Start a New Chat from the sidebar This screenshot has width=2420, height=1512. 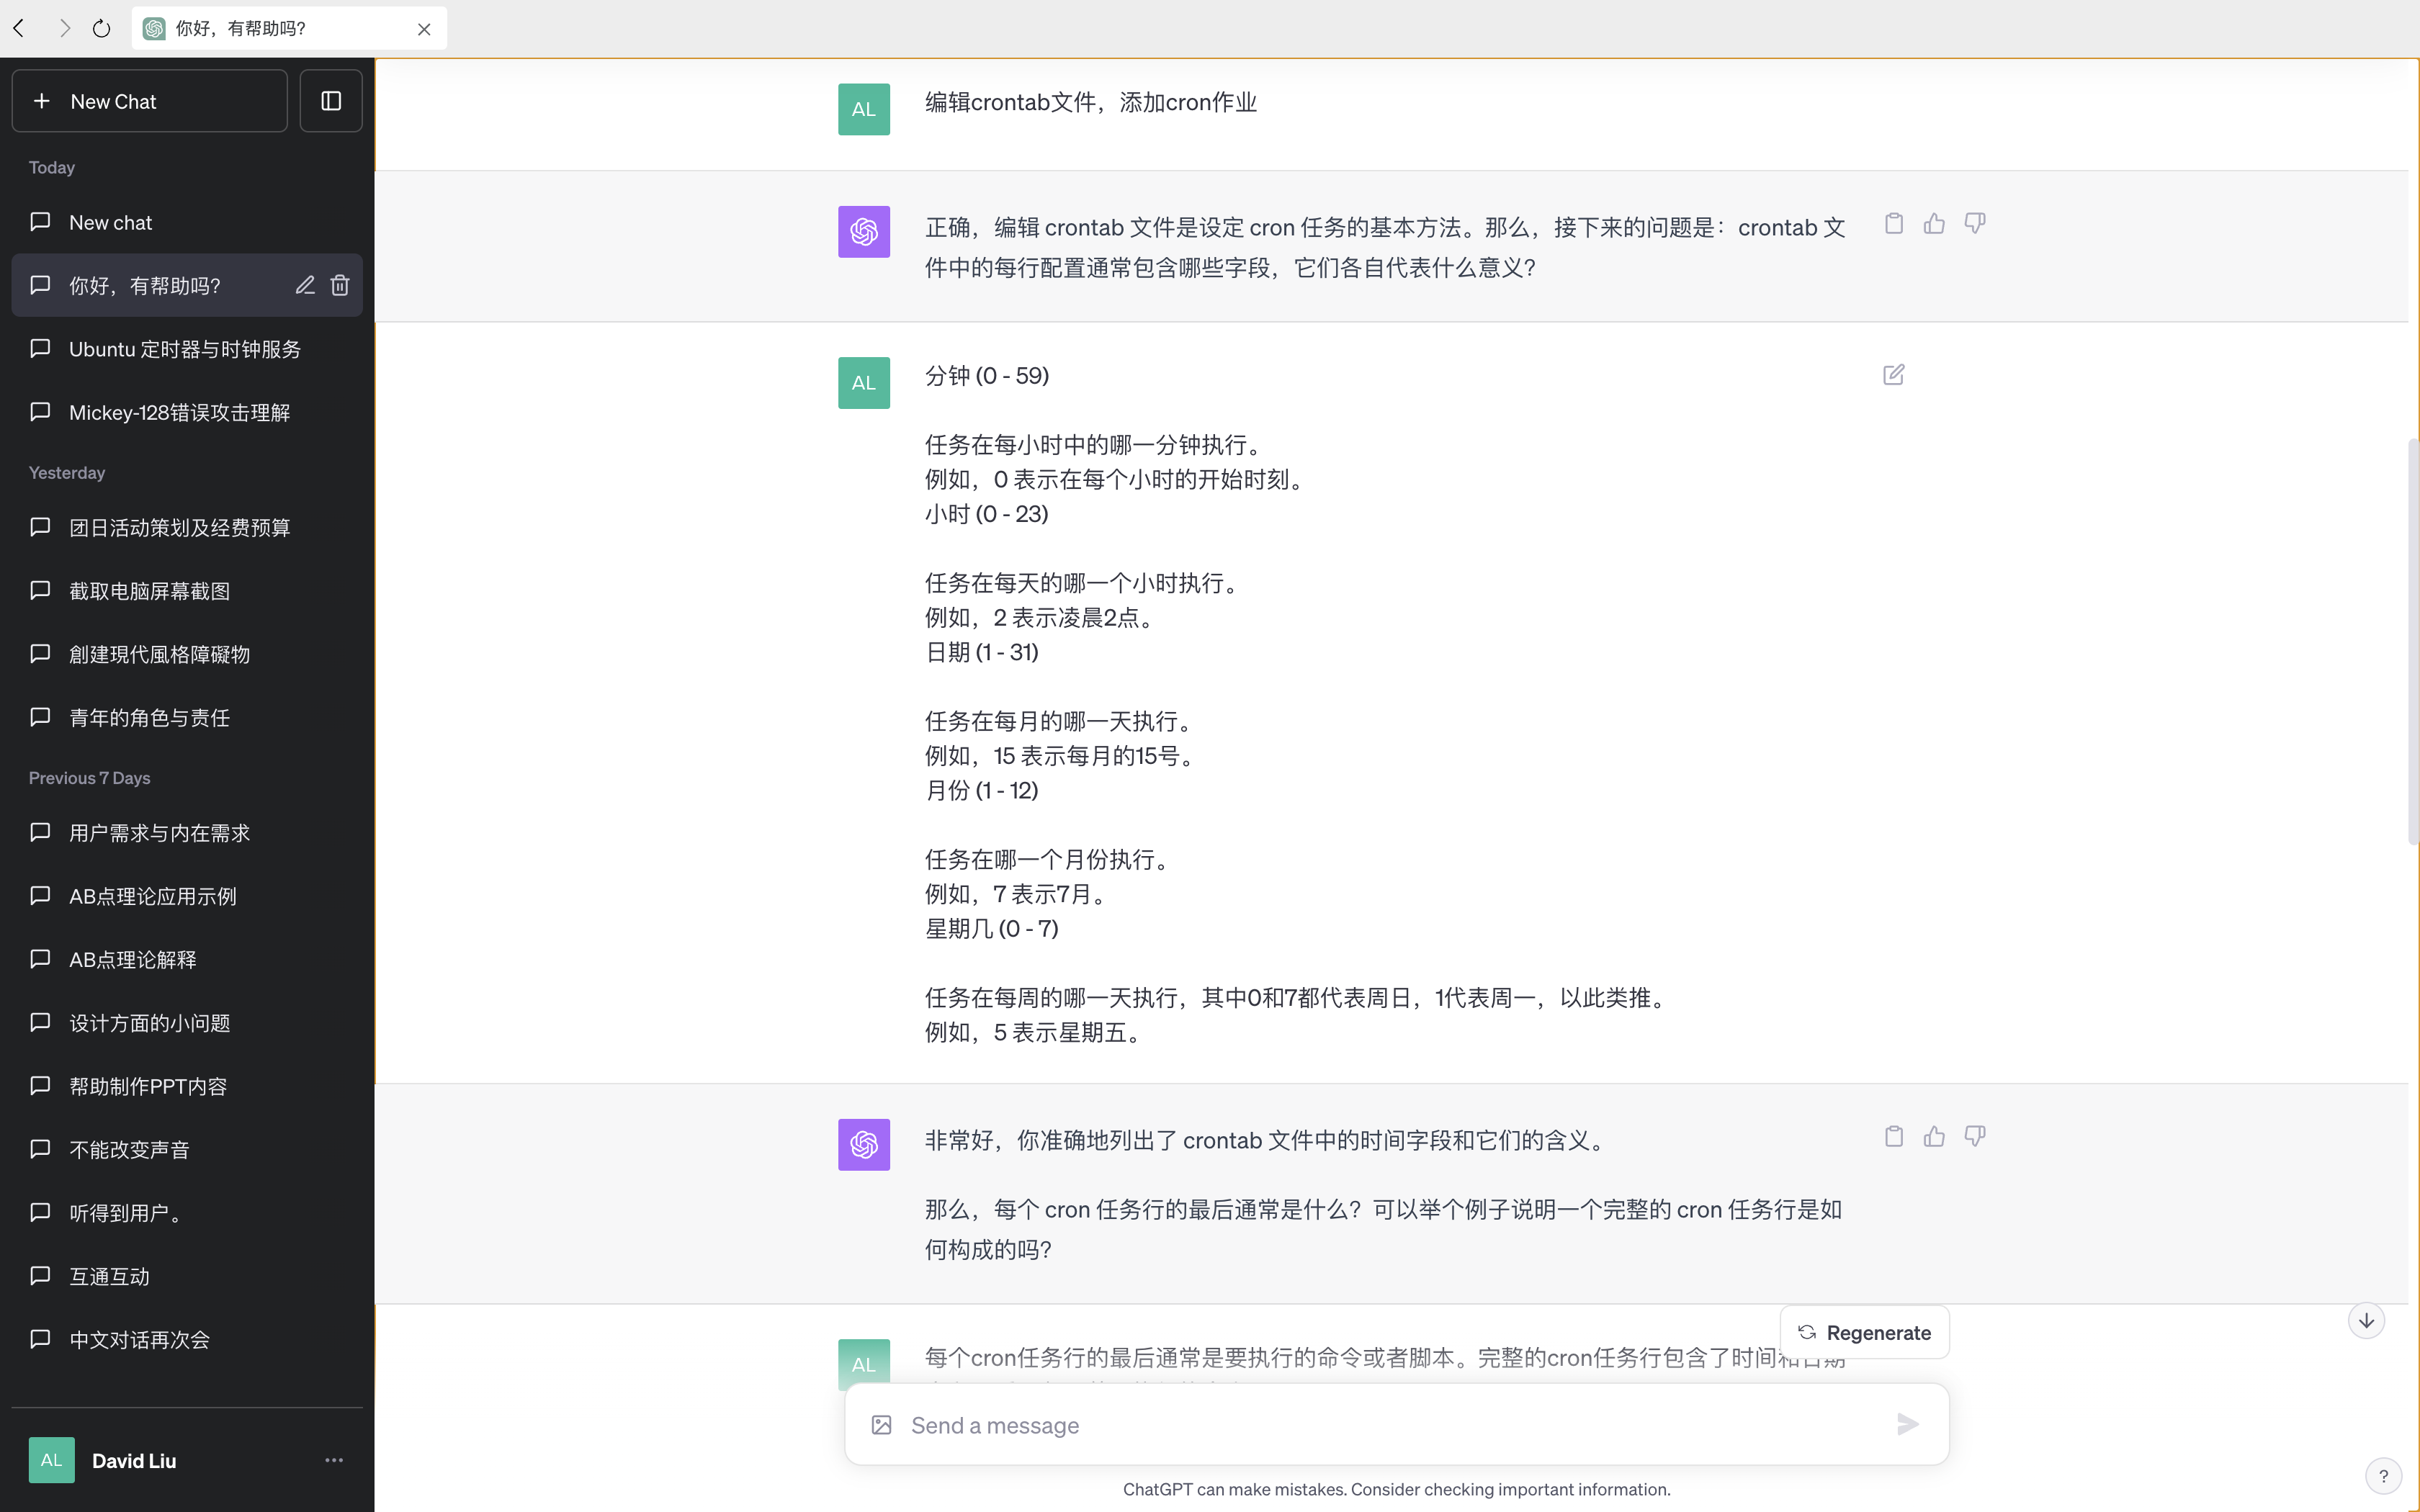(x=150, y=101)
